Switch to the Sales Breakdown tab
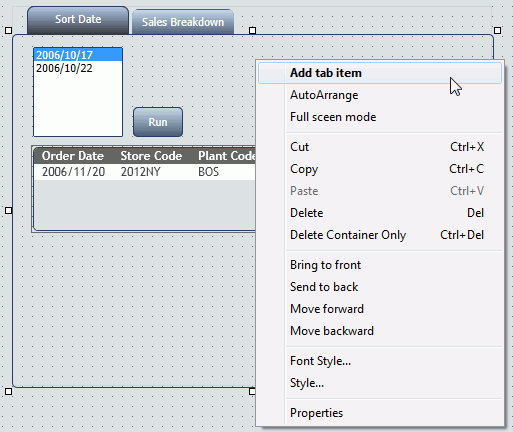Image resolution: width=513 pixels, height=432 pixels. tap(183, 22)
